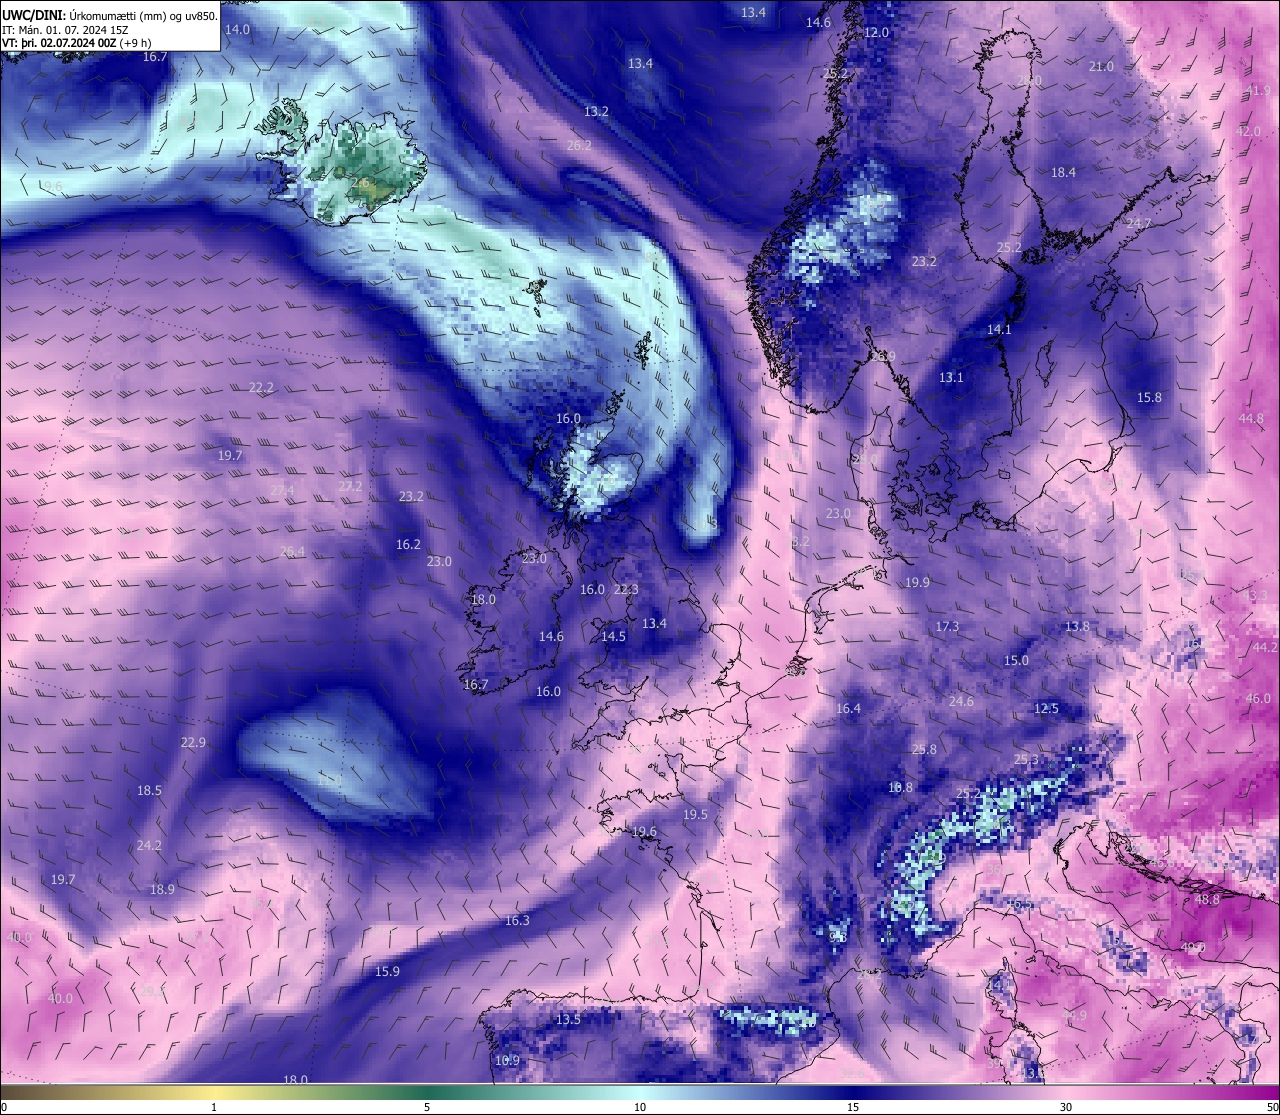The height and width of the screenshot is (1115, 1280).
Task: Click the 18.5 value over the Atlantic
Action: 149,790
